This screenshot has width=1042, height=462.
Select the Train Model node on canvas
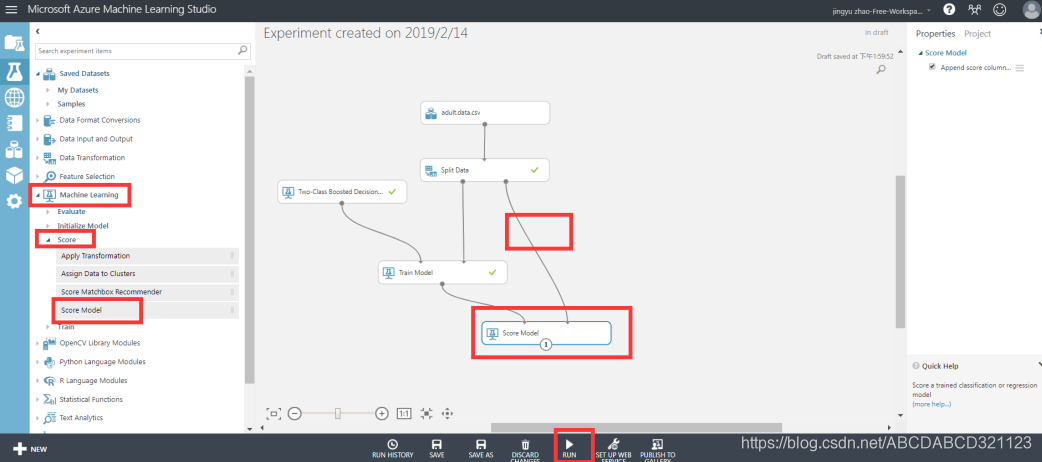coord(443,273)
